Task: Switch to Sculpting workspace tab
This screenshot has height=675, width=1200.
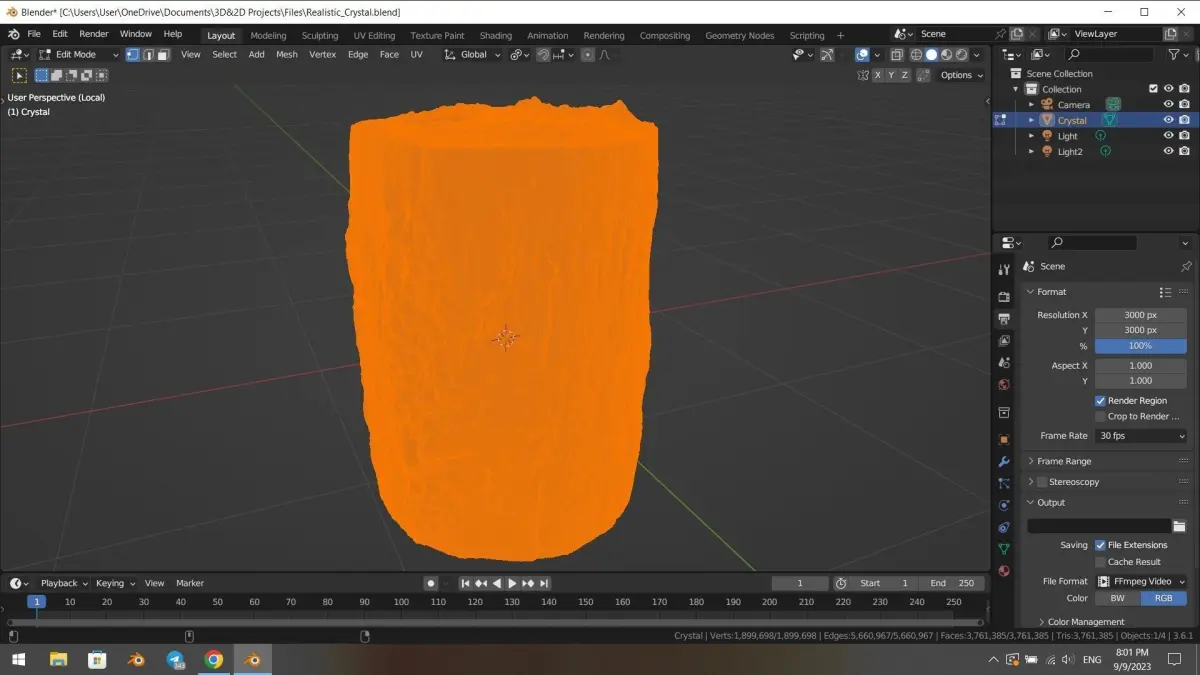Action: [320, 35]
